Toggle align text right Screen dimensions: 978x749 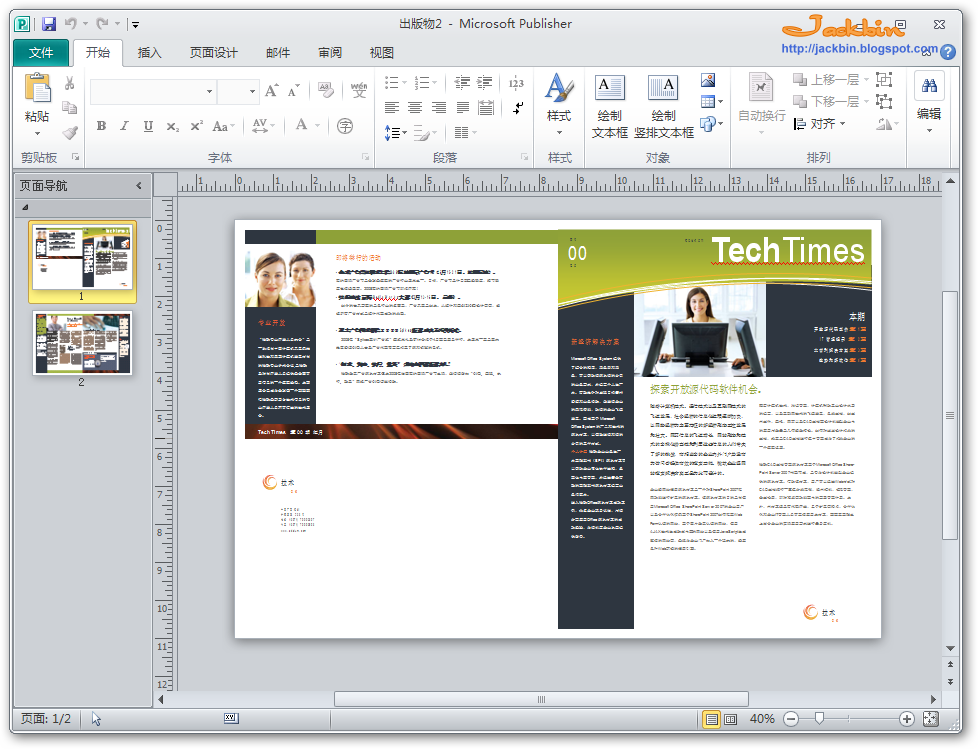coord(438,107)
